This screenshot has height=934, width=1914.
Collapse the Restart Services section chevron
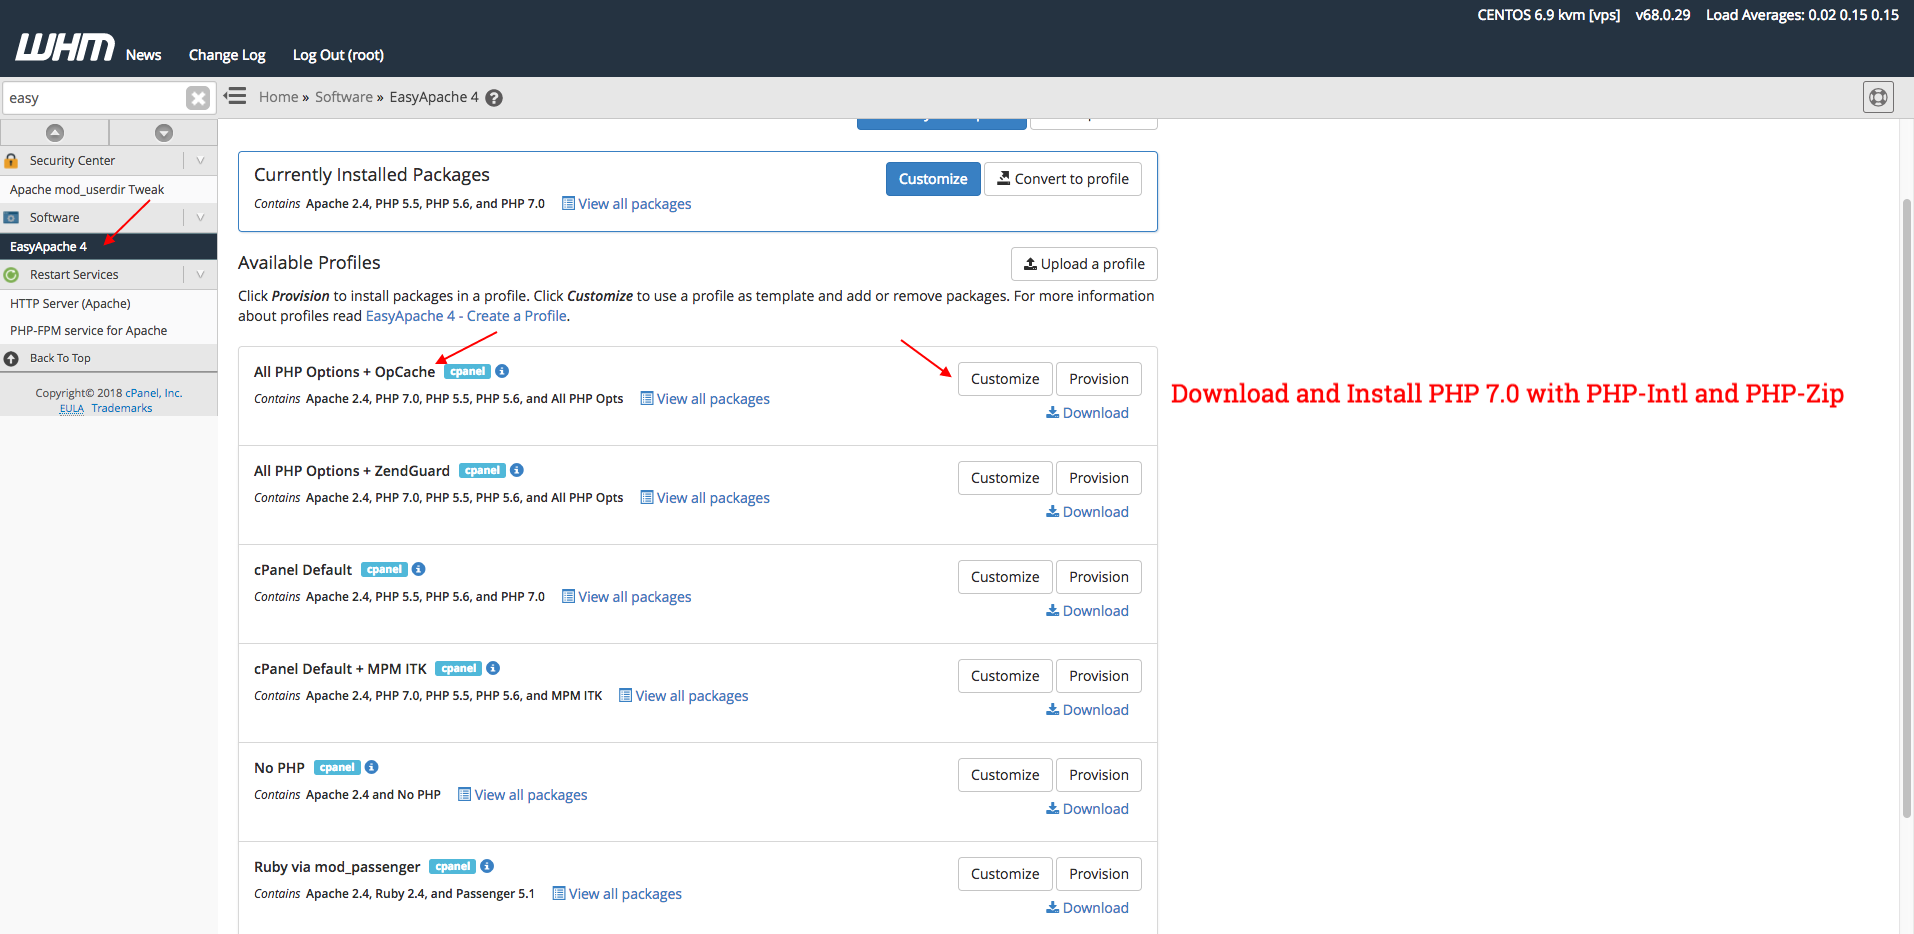tap(200, 274)
